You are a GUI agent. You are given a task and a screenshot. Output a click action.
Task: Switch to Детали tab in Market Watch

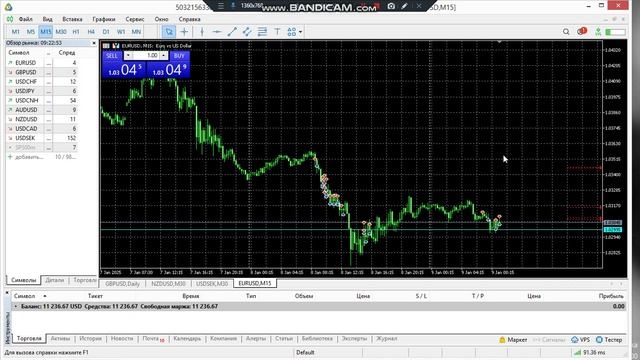[x=55, y=280]
